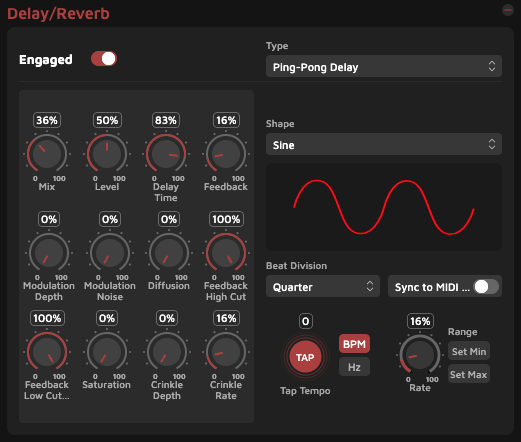Open the Type dropdown showing Ping-Pong Delay
Viewport: 521px width, 442px height.
(x=384, y=66)
